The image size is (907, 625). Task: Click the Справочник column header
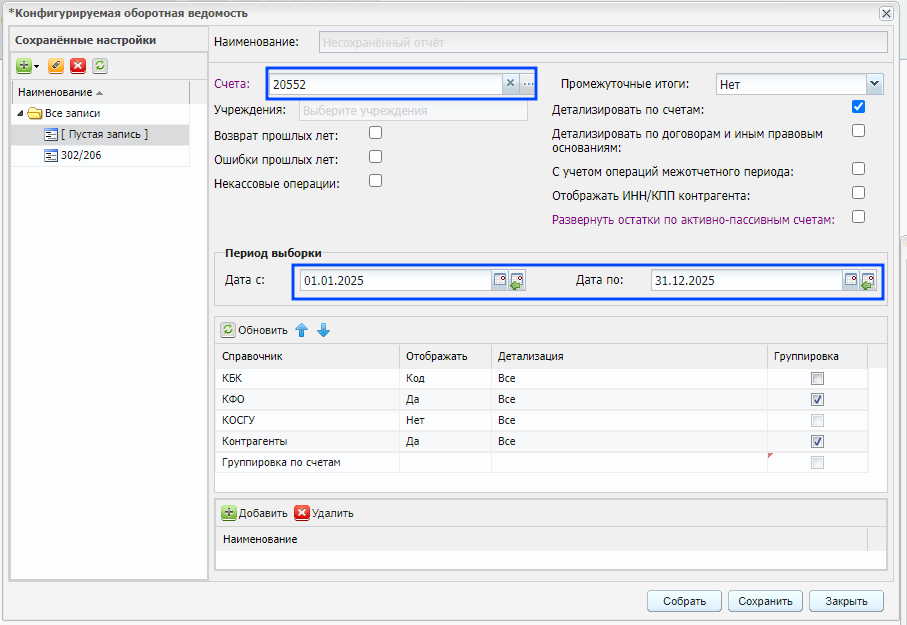[307, 356]
